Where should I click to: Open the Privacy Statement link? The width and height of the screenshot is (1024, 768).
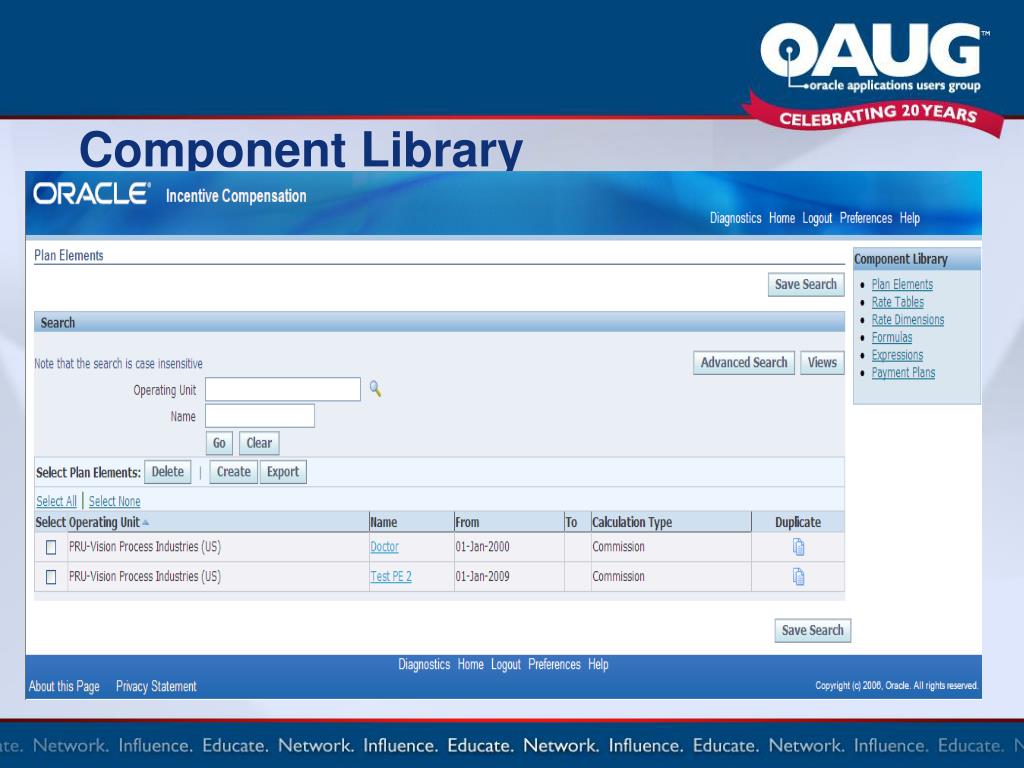(x=156, y=686)
